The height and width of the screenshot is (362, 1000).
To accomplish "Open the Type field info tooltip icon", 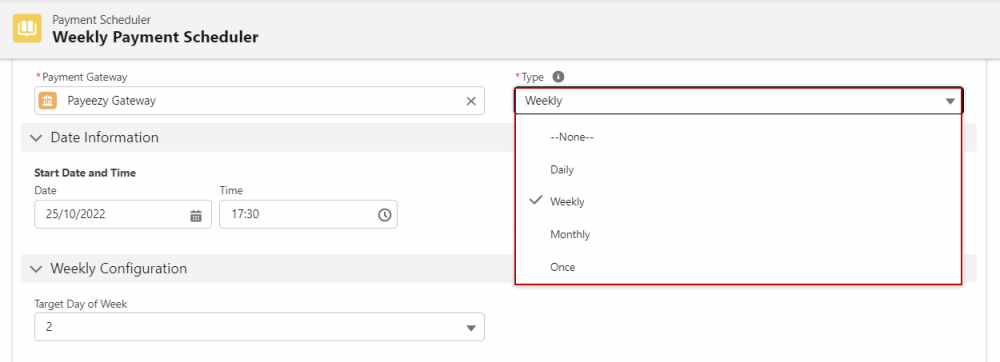I will [x=558, y=76].
